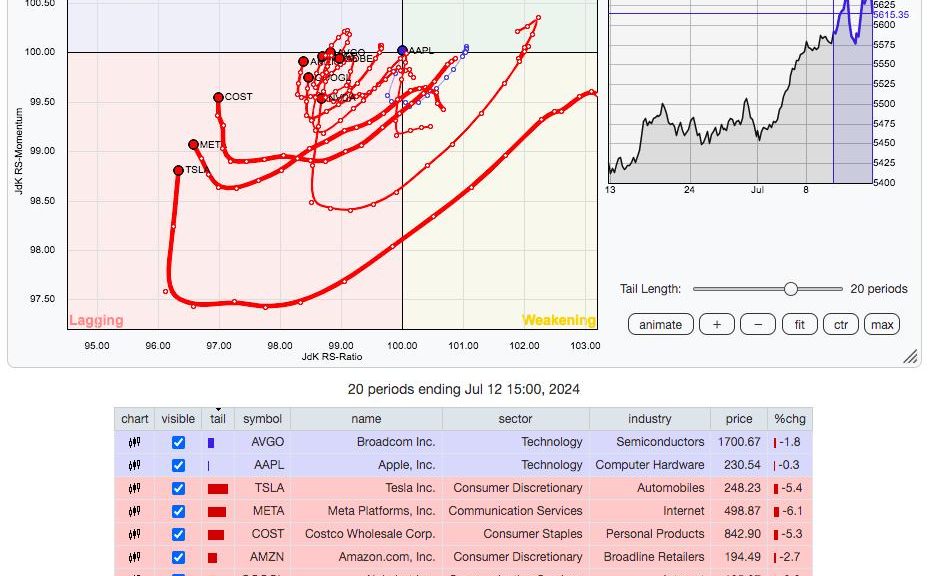Uncheck the visible checkbox for TSLA

[x=178, y=489]
